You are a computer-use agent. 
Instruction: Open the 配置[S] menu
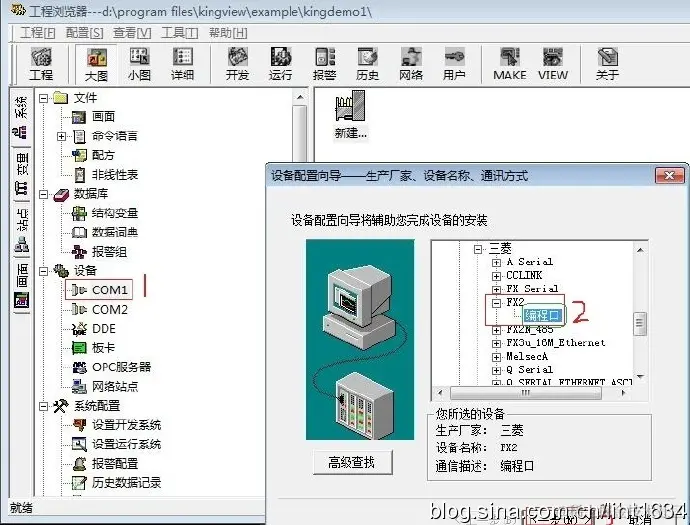[84, 33]
